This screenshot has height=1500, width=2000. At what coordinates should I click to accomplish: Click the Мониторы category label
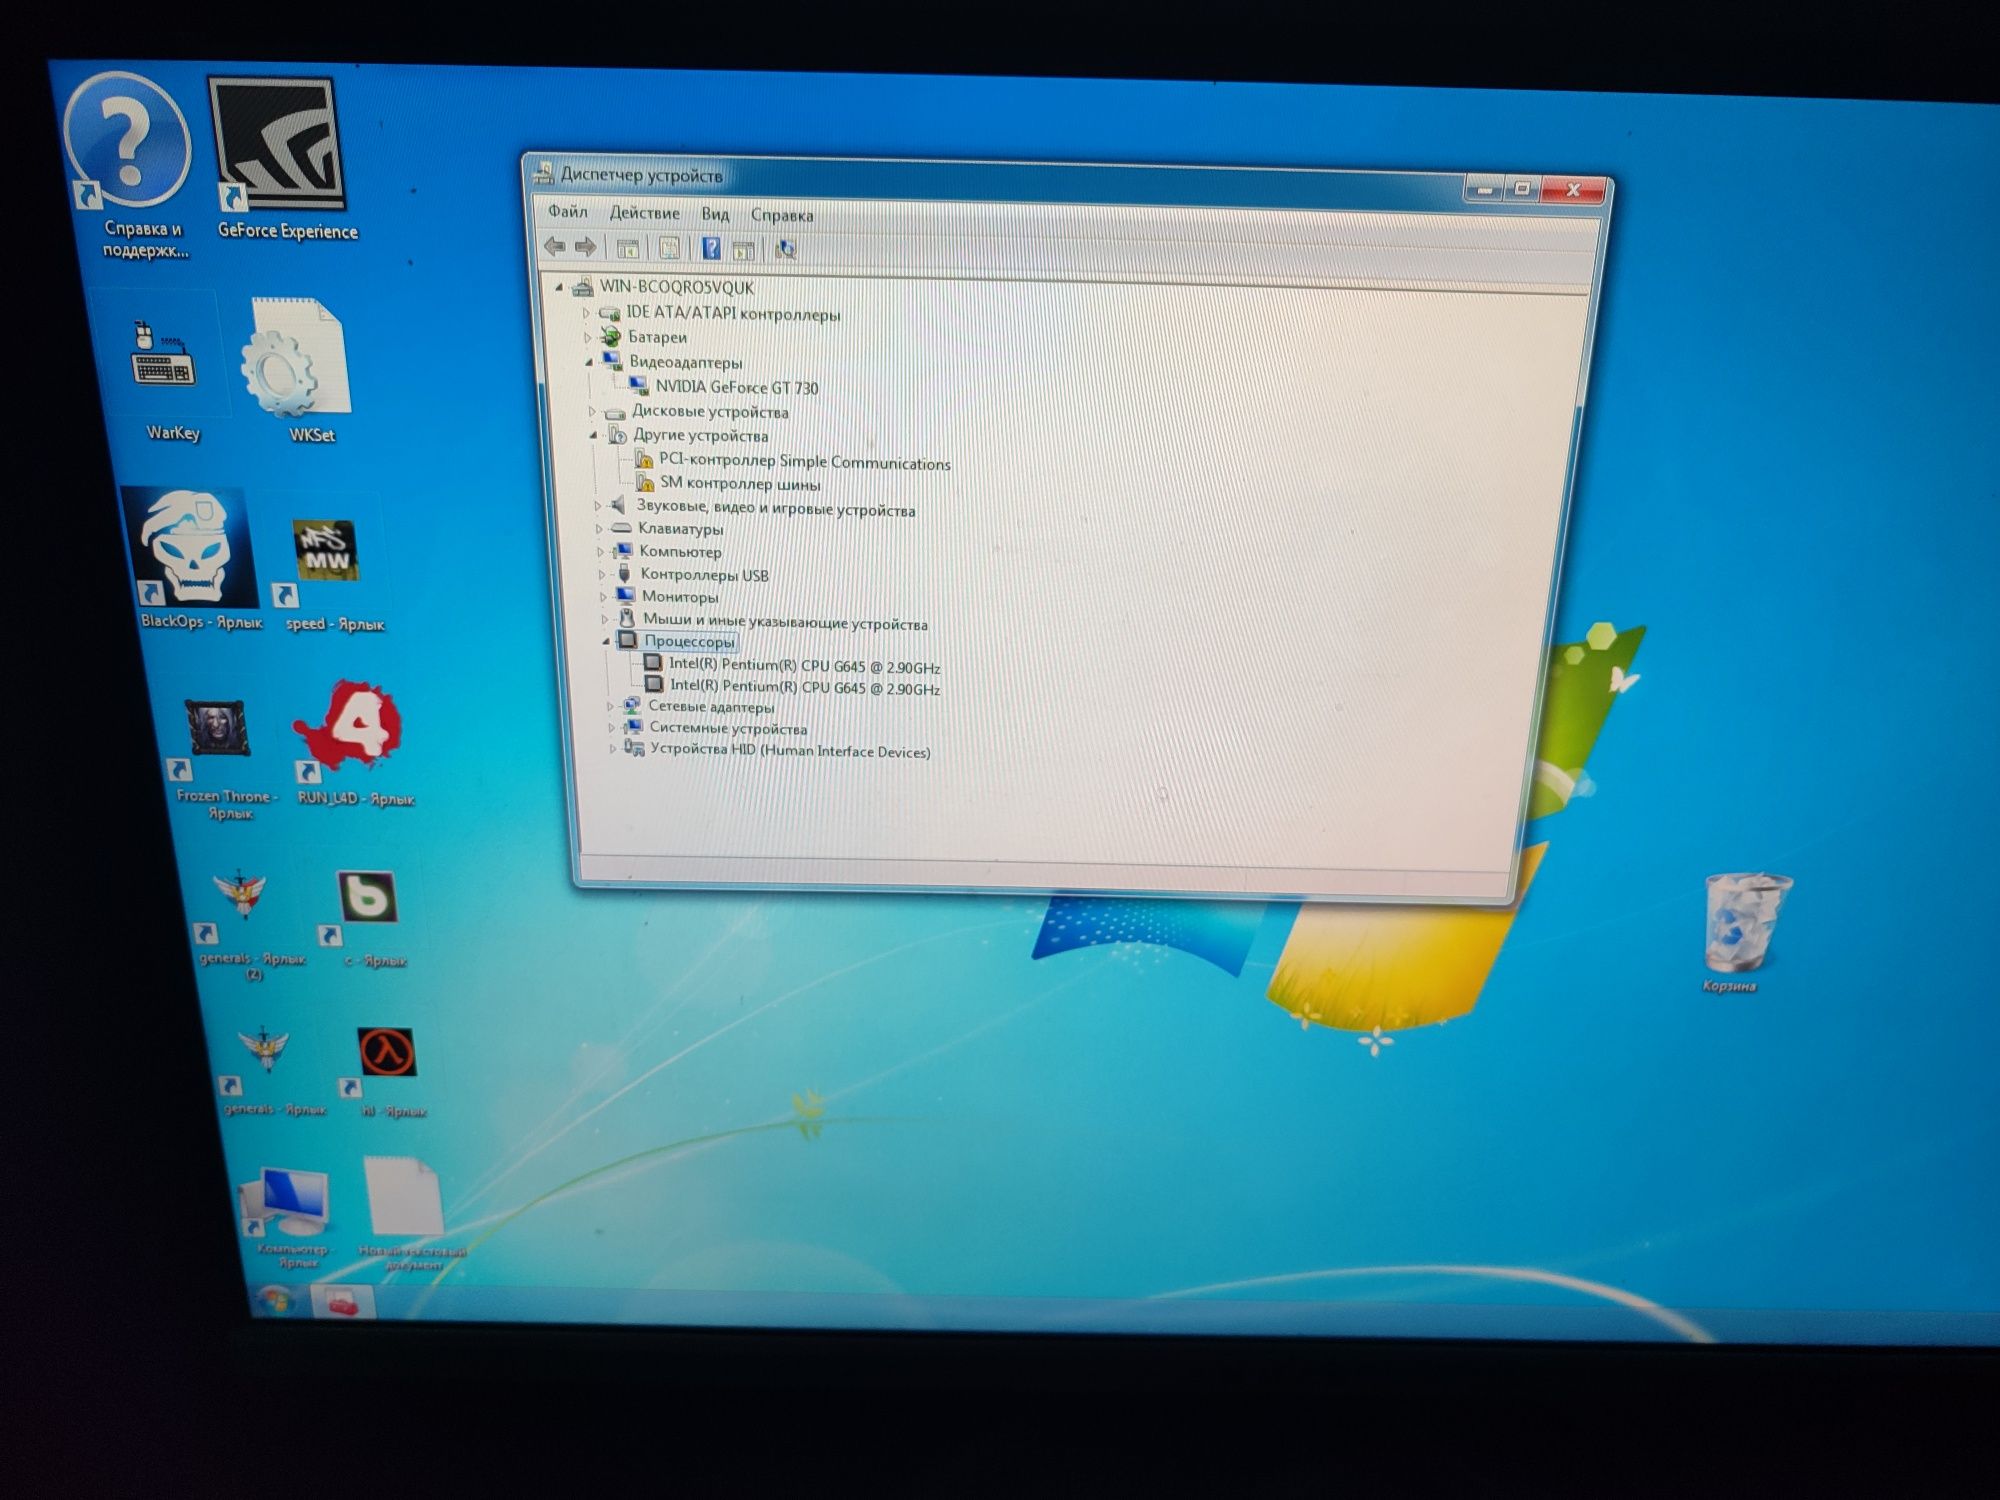[x=680, y=597]
